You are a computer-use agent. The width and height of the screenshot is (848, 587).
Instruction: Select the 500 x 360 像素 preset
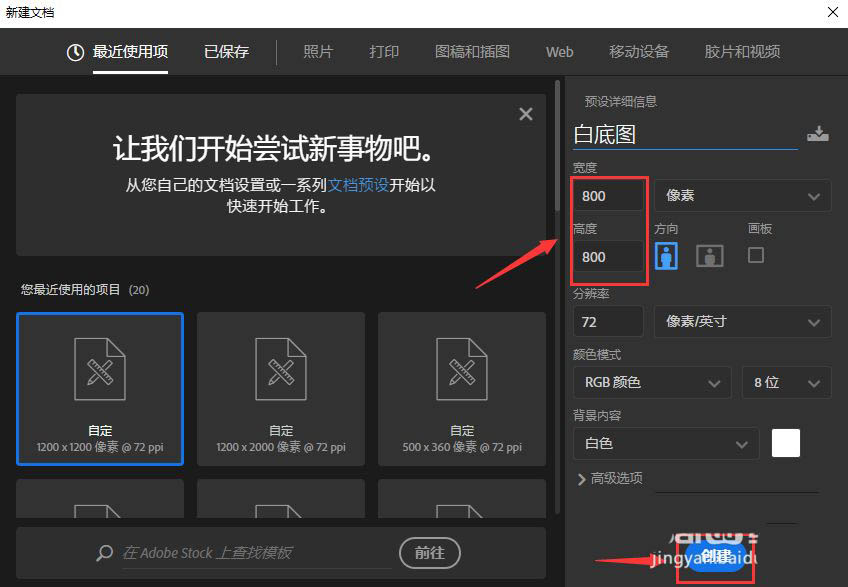coord(462,389)
